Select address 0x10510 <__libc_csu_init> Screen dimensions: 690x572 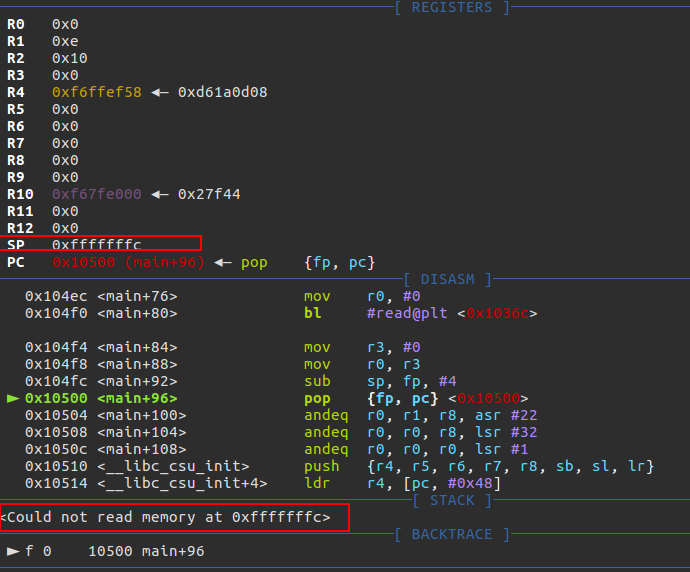[137, 466]
